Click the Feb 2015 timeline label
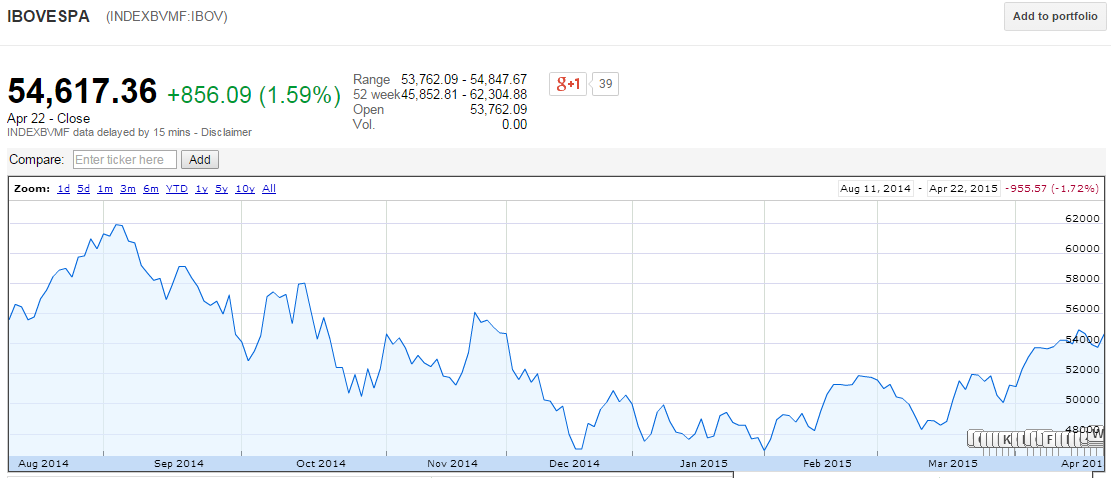 (828, 464)
